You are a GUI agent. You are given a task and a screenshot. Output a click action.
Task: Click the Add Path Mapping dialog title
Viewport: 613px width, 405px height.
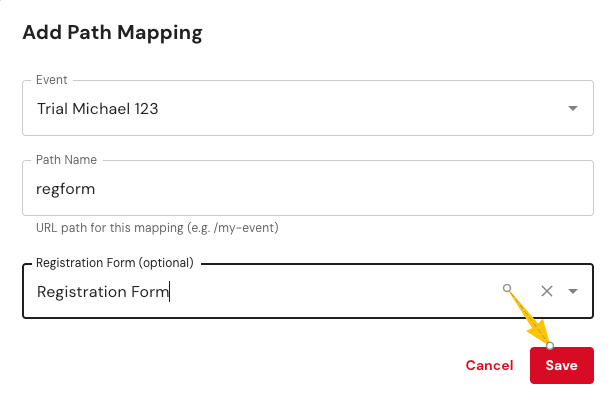(112, 33)
